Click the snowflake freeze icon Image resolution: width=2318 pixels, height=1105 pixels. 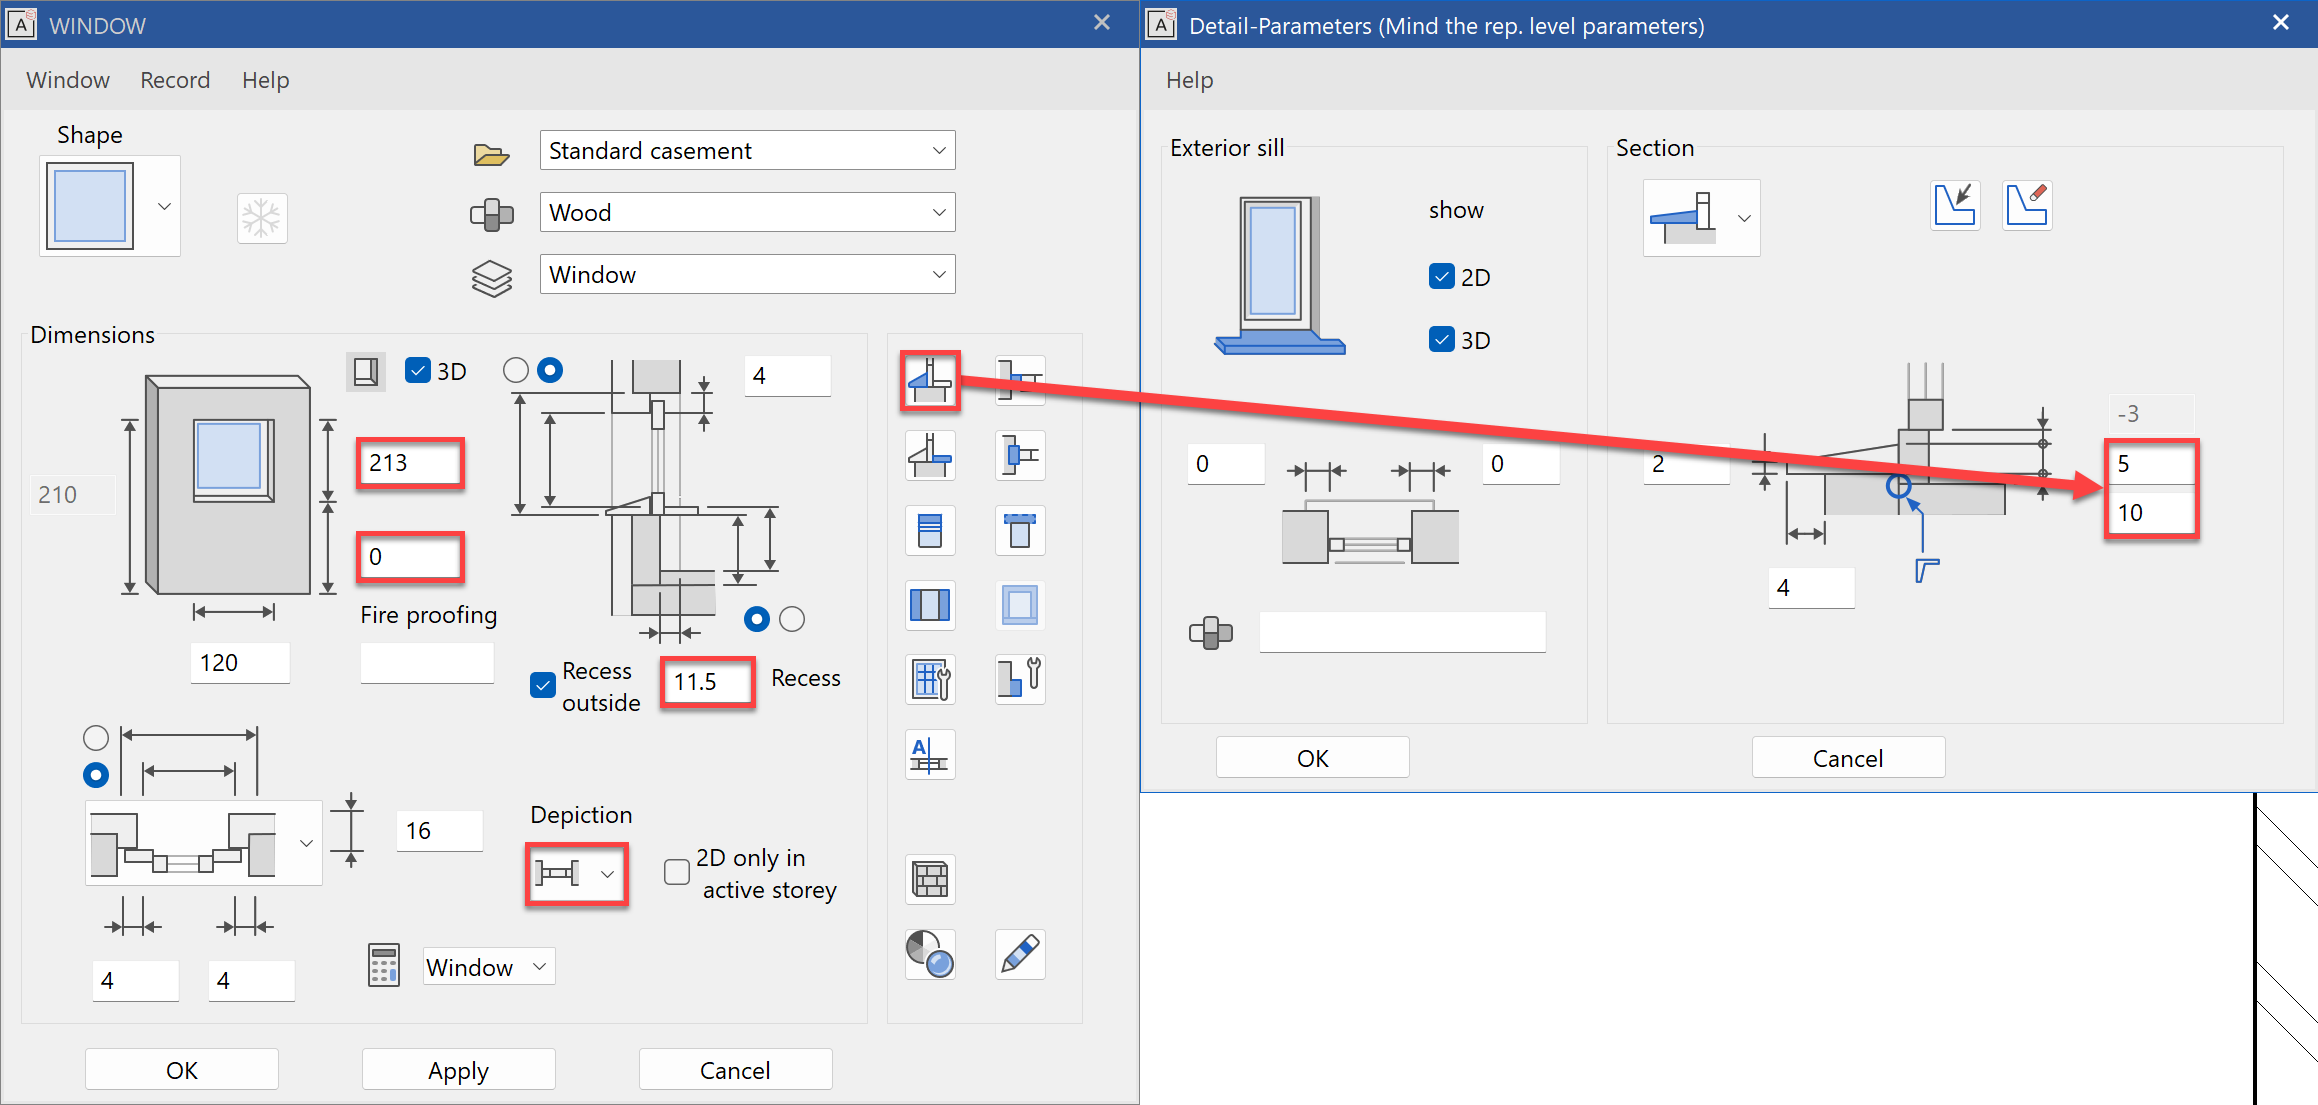262,218
